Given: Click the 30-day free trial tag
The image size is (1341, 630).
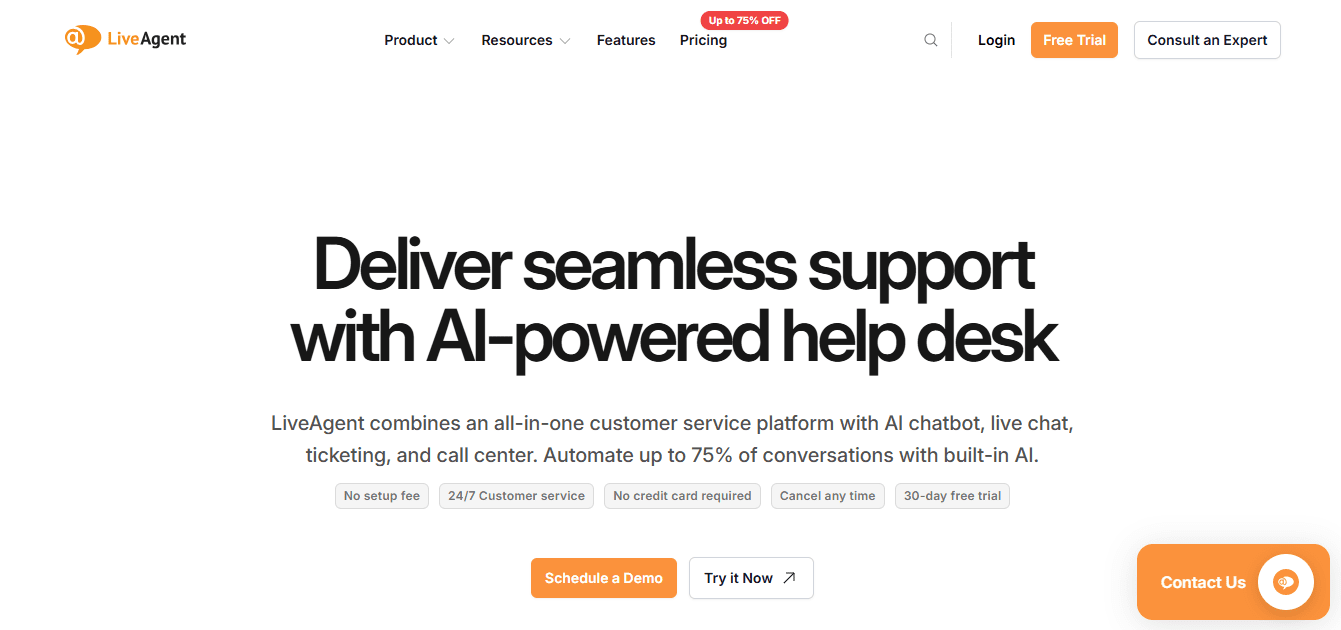Looking at the screenshot, I should coord(952,496).
